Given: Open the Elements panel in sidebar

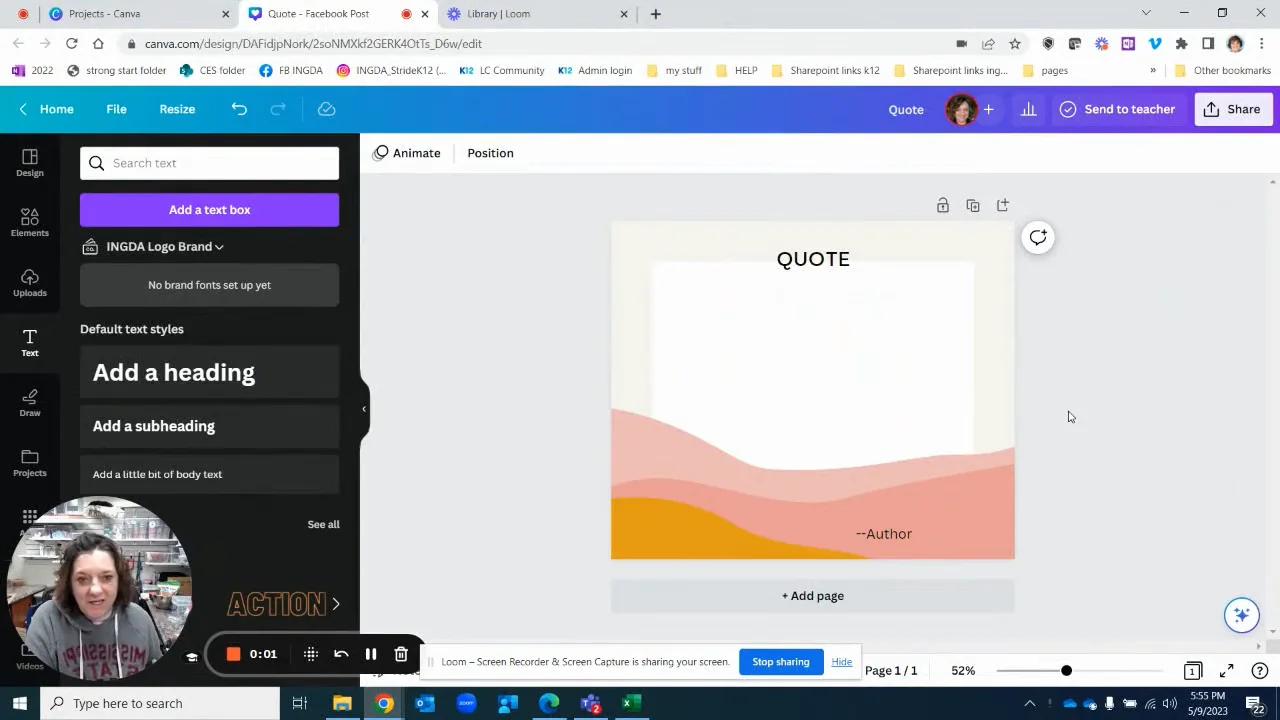Looking at the screenshot, I should pyautogui.click(x=29, y=222).
